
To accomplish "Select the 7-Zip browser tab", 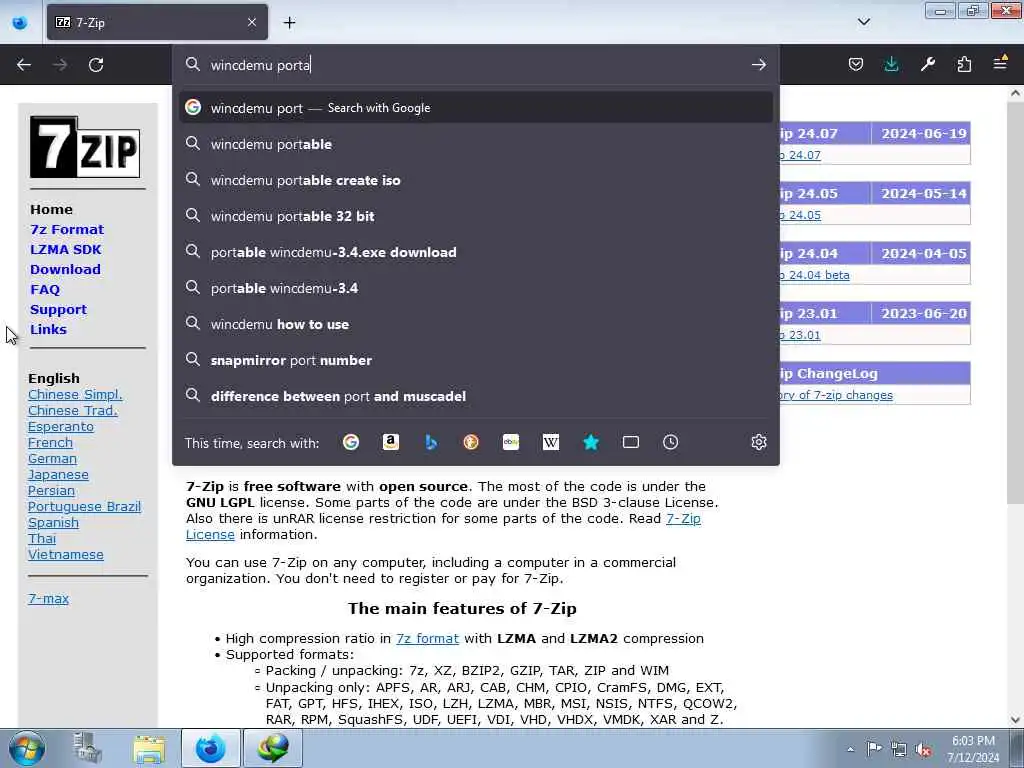I will point(157,22).
